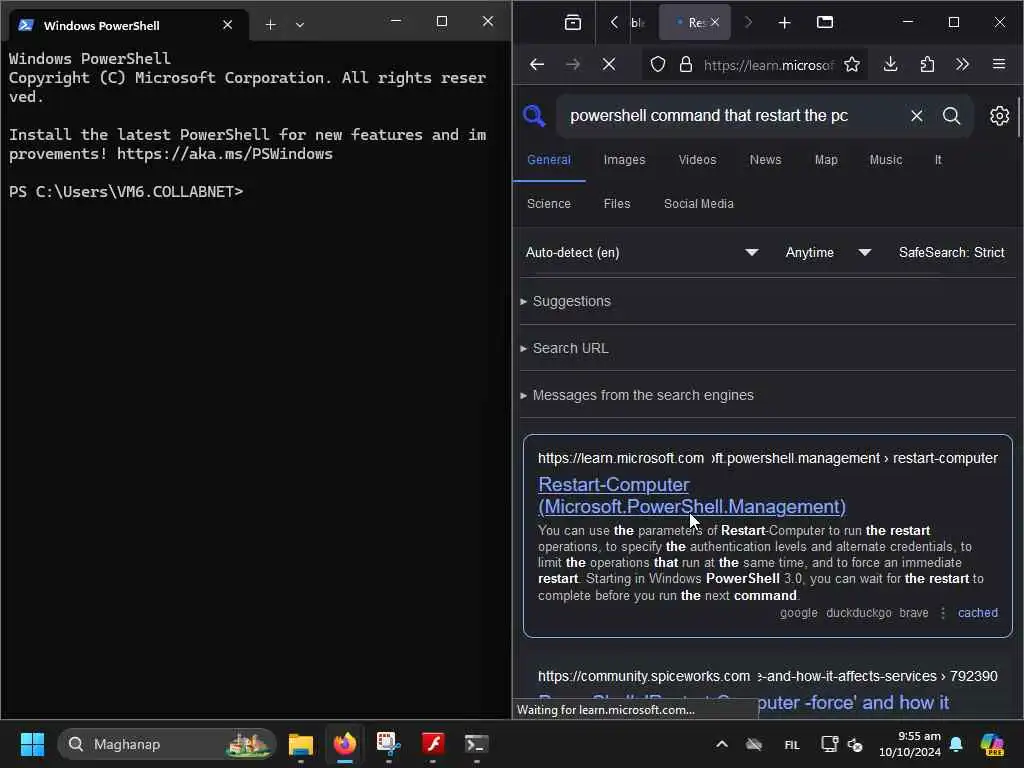
Task: Show hidden system tray icons
Action: pos(722,744)
